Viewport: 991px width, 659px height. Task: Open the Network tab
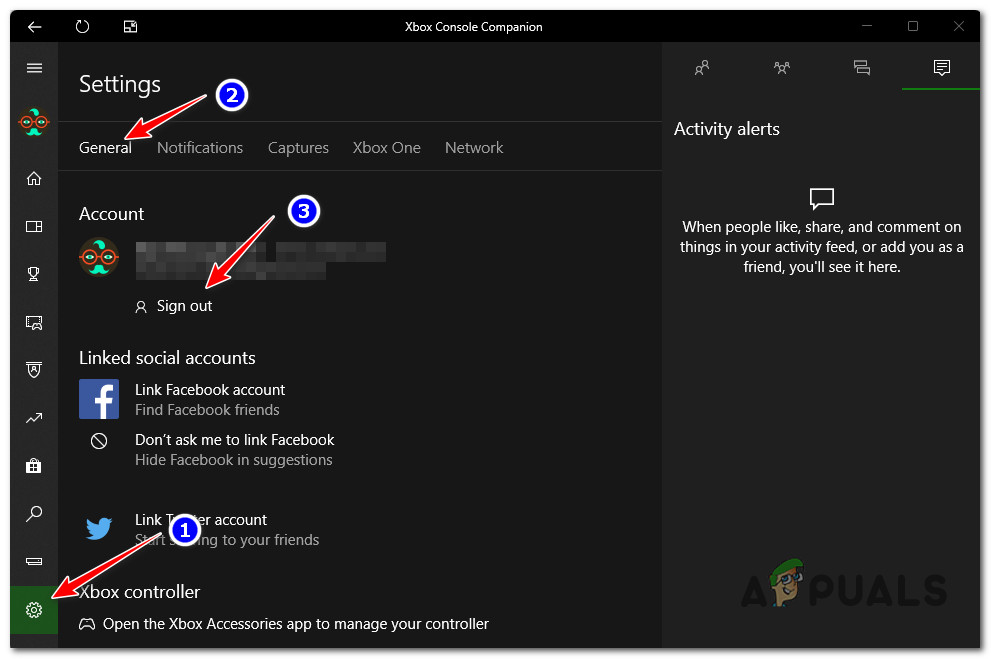474,148
